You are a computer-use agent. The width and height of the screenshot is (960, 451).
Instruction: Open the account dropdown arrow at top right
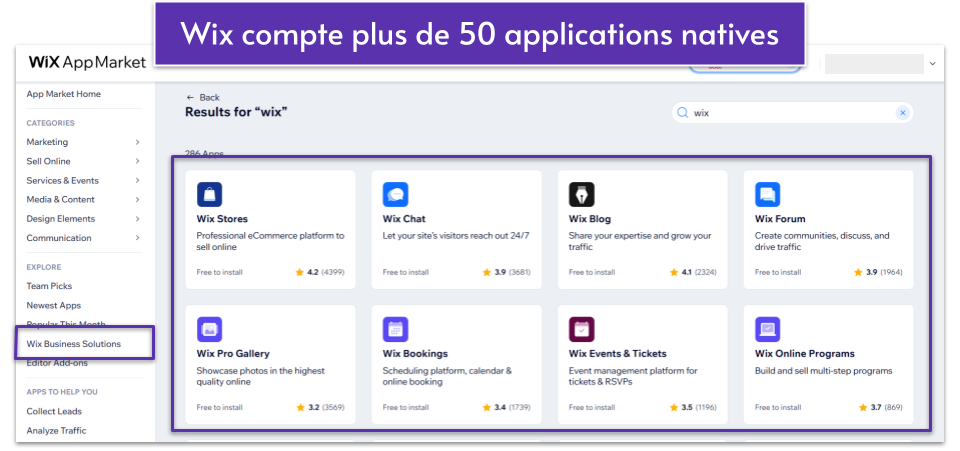pyautogui.click(x=933, y=64)
